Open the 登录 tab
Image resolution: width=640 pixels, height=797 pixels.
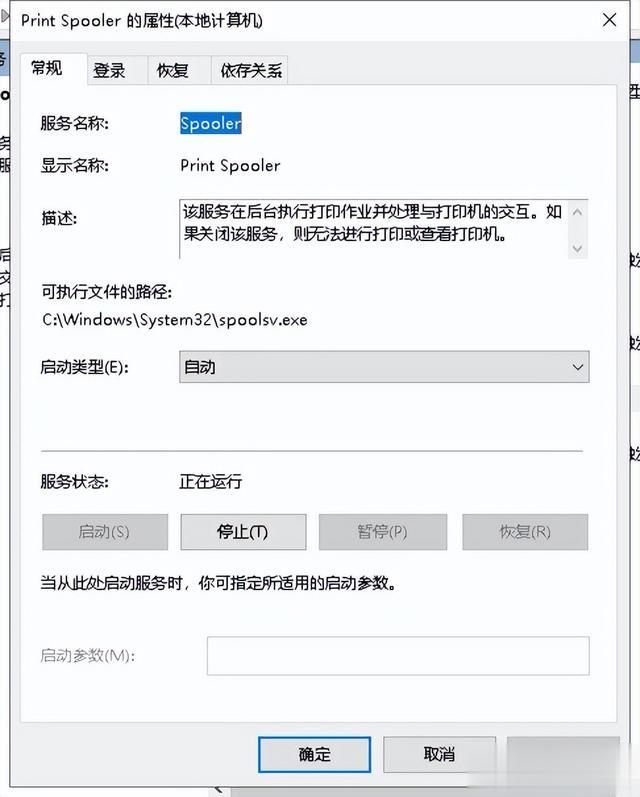coord(117,70)
